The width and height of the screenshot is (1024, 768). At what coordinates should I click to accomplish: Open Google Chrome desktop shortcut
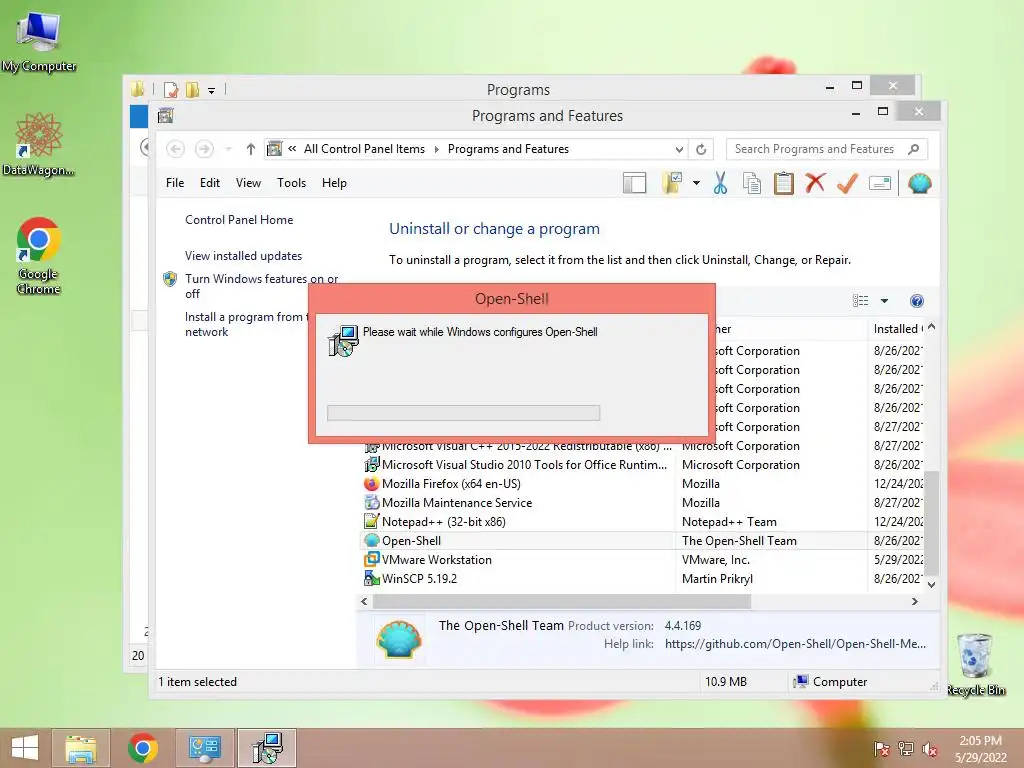[39, 255]
